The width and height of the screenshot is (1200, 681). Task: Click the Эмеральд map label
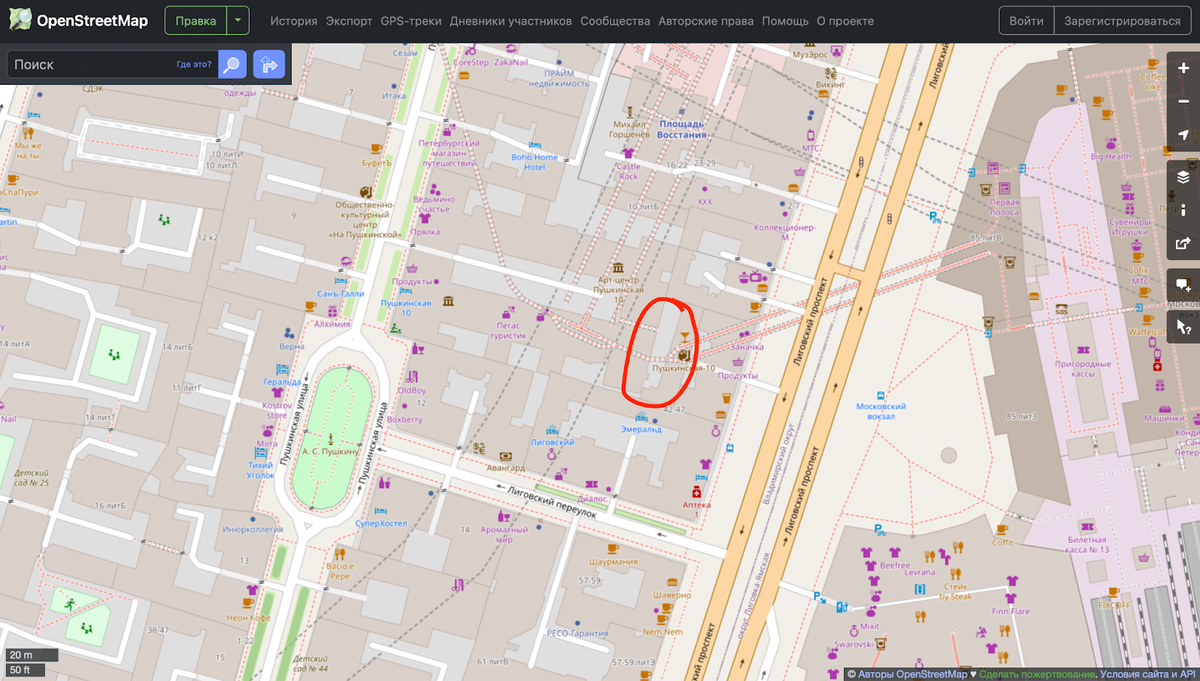click(641, 429)
